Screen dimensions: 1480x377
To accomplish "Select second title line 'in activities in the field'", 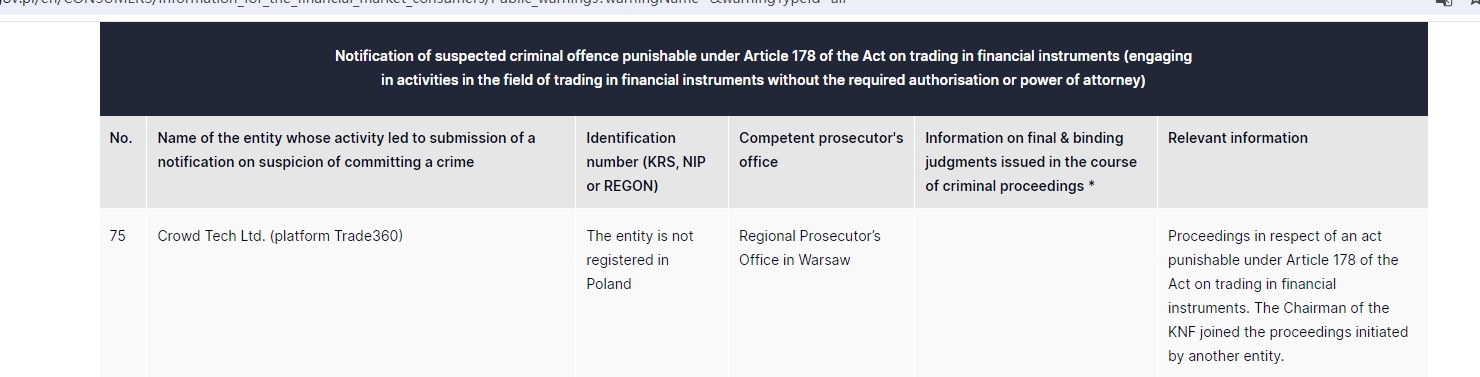I will pos(763,80).
